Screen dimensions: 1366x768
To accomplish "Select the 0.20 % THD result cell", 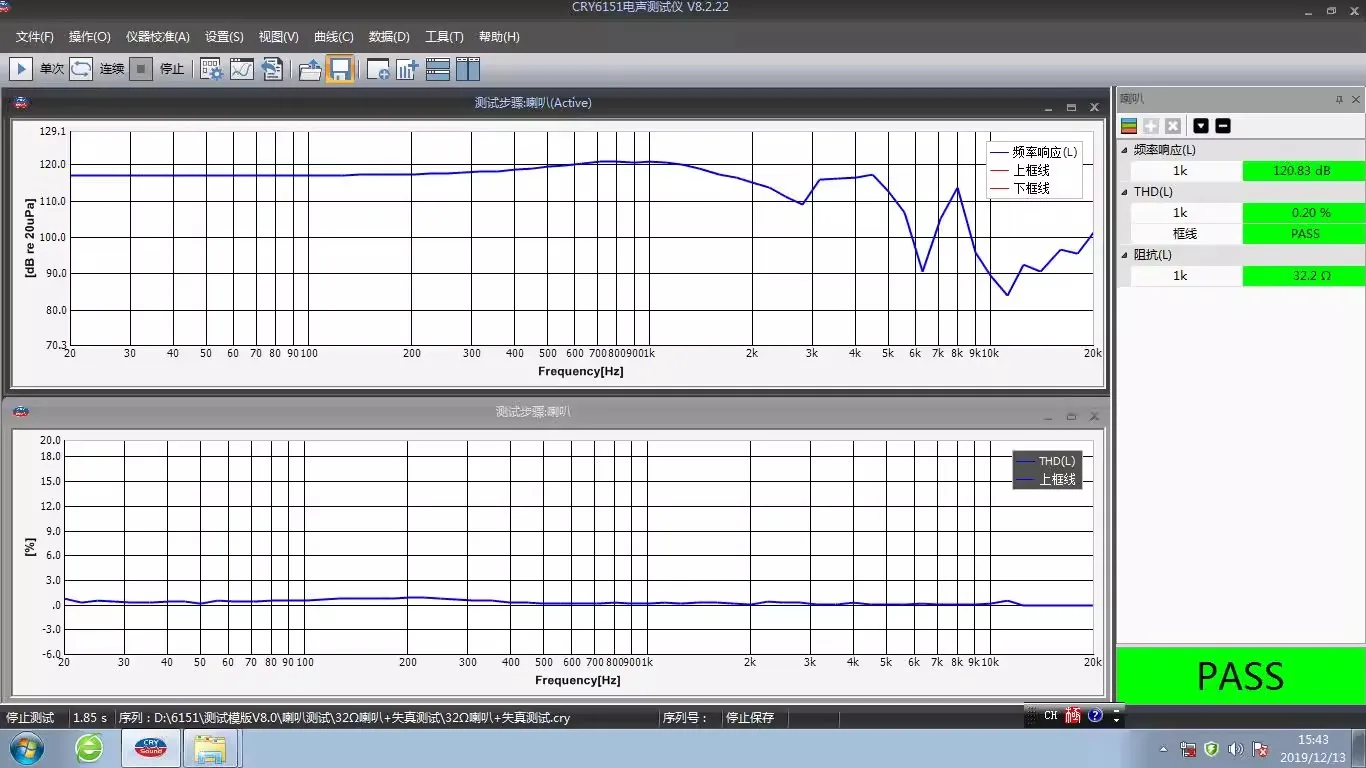I will (x=1303, y=213).
